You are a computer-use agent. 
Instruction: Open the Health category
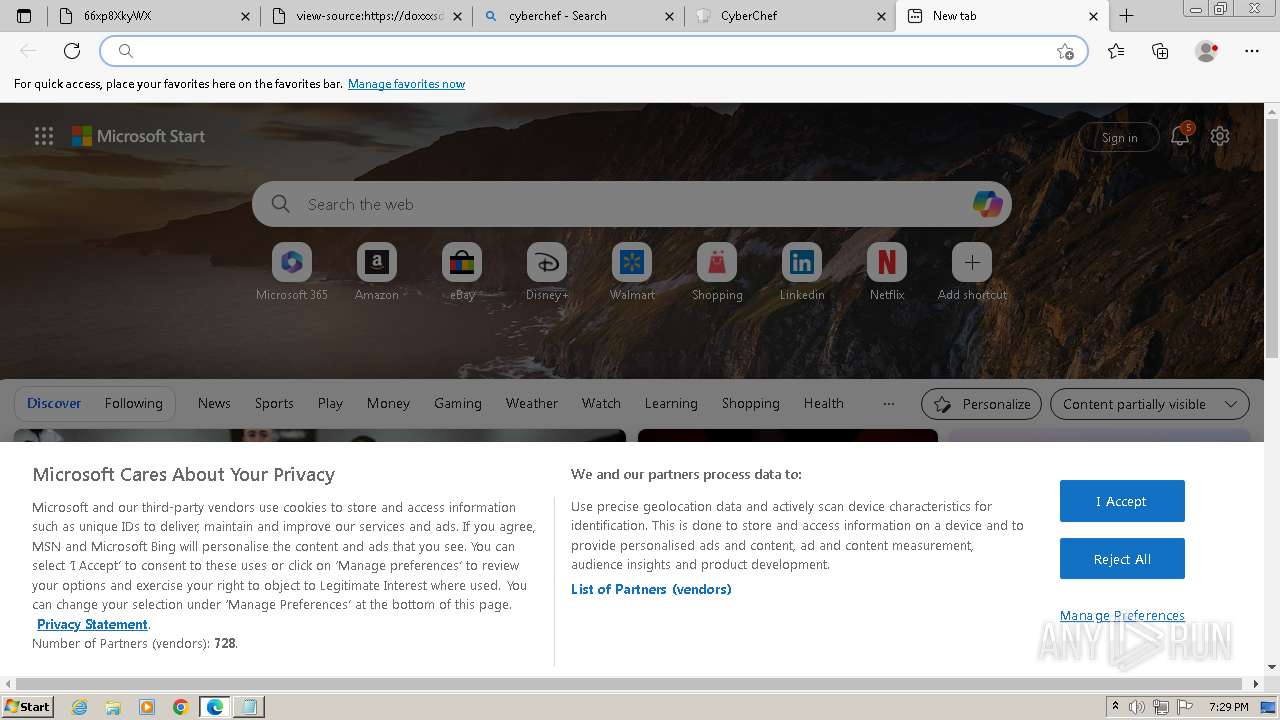click(824, 403)
